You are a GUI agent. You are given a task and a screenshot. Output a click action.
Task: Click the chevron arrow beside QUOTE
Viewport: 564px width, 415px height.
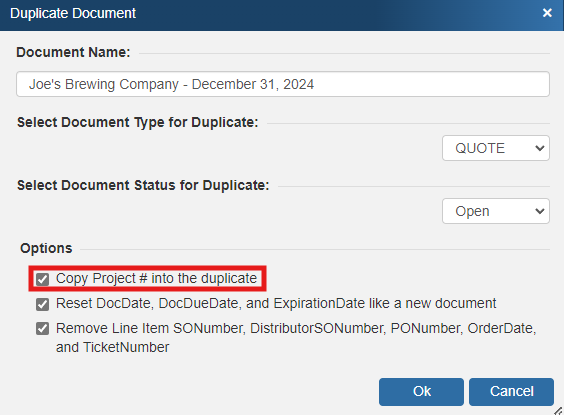tap(539, 148)
